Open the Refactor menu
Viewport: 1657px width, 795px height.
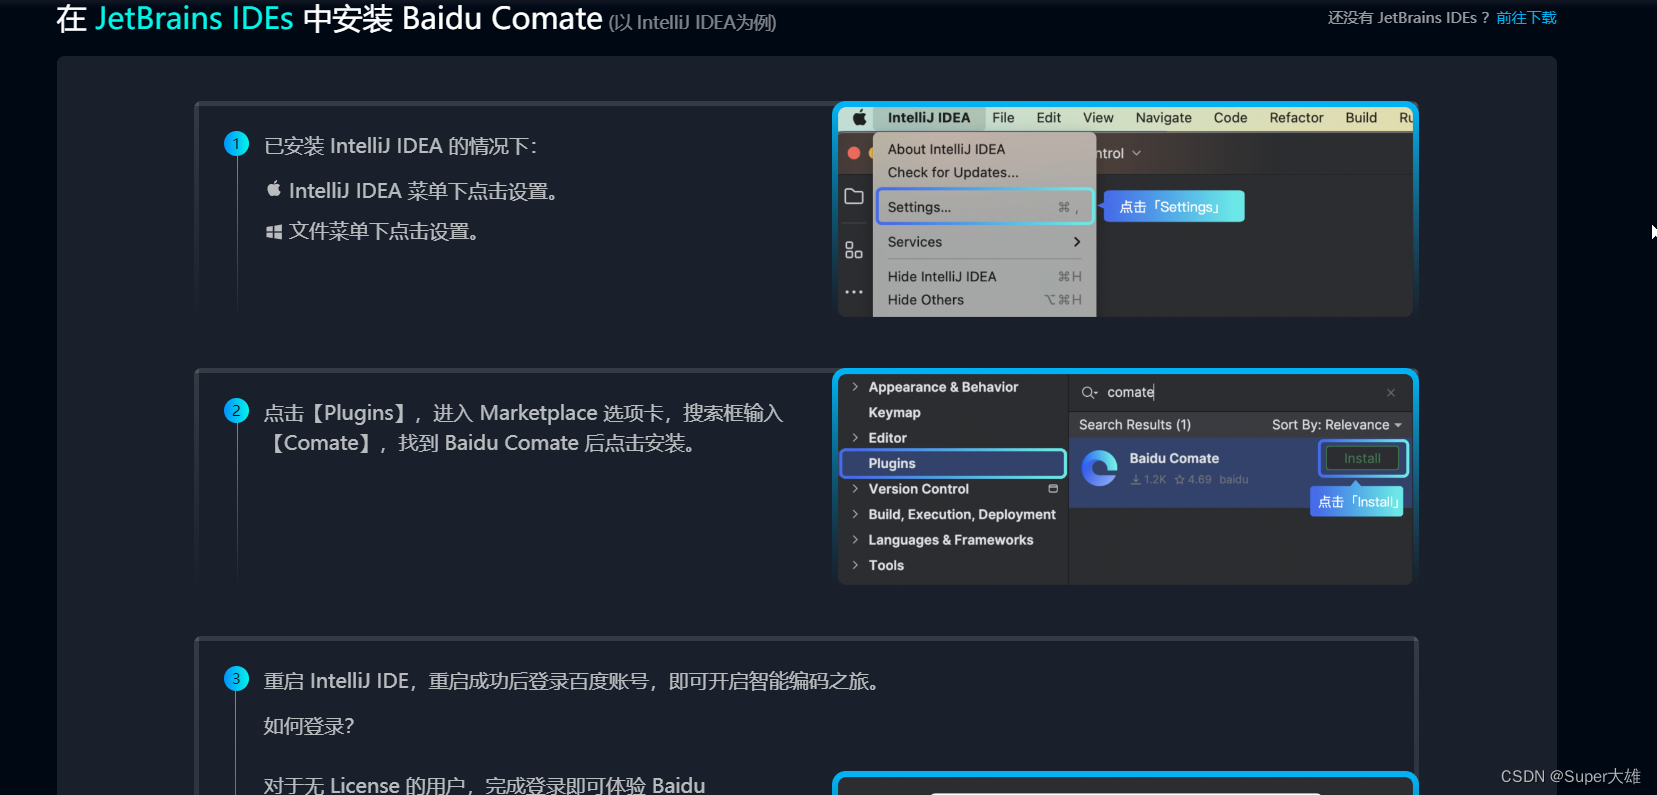click(1297, 117)
